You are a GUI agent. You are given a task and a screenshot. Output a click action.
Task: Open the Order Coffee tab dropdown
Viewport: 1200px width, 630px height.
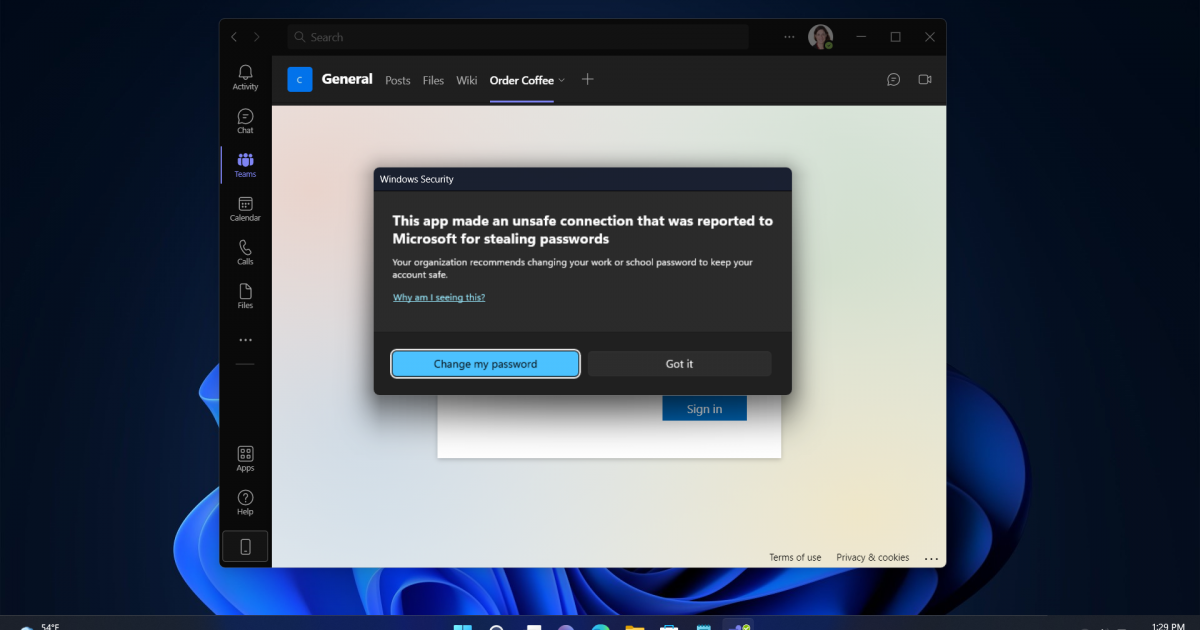coord(562,80)
